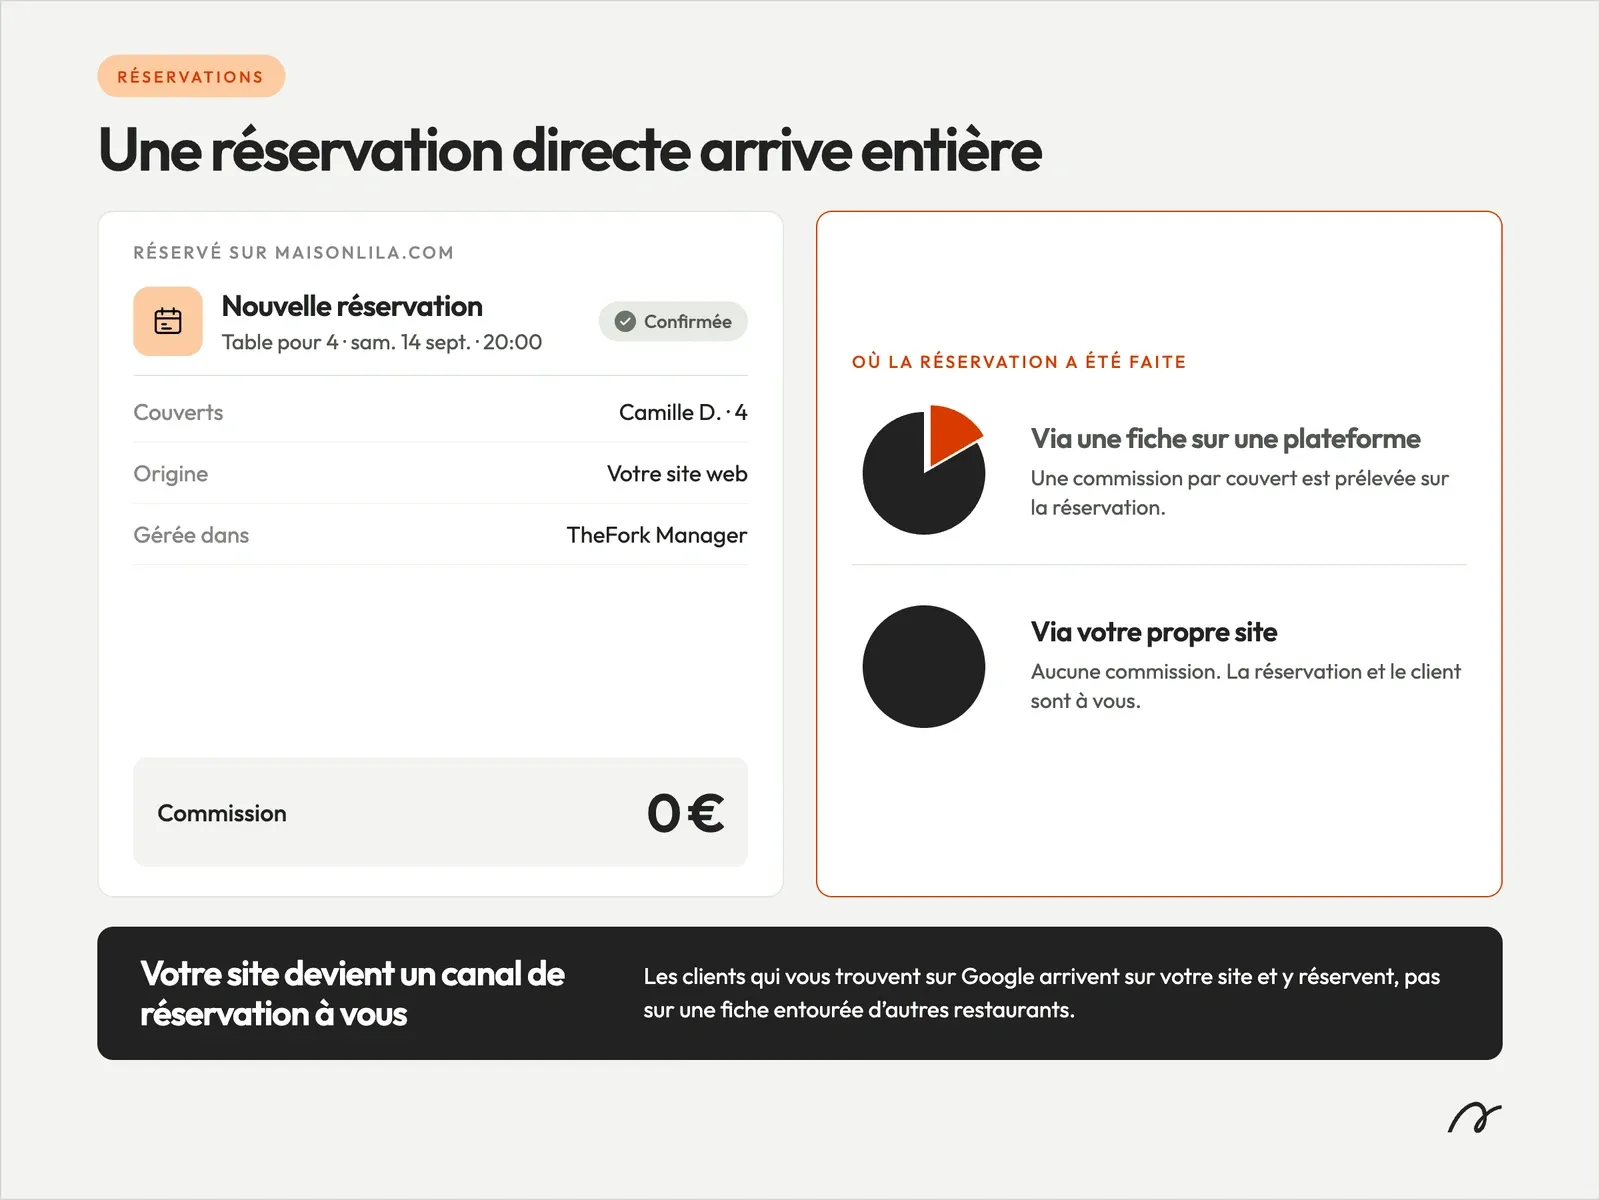Click "Table pour 4 · sam. 14 sept. · 20:00"

(x=382, y=342)
